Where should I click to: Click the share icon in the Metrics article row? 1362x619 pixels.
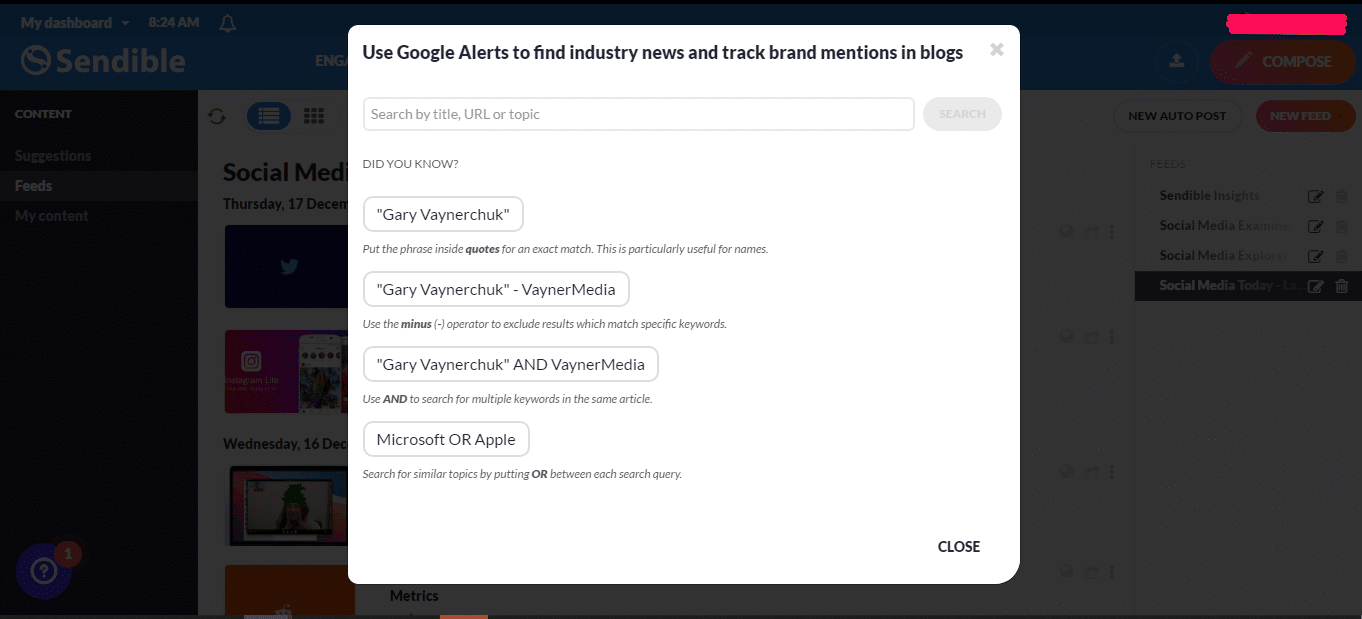(x=1091, y=572)
